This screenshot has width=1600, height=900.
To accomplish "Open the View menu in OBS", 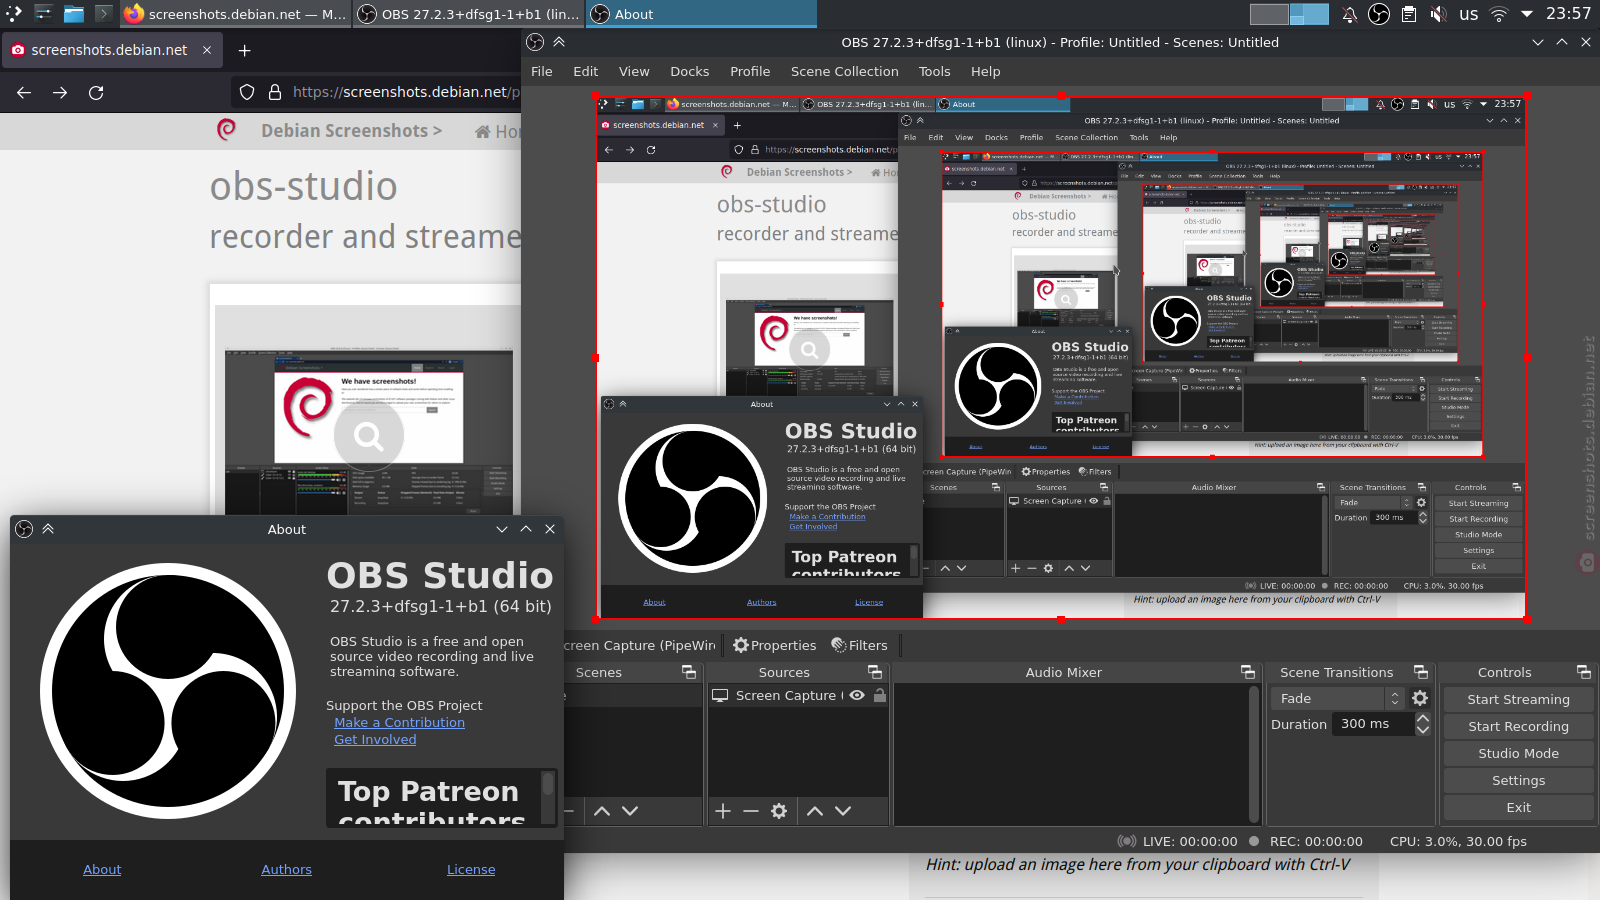I will click(634, 72).
